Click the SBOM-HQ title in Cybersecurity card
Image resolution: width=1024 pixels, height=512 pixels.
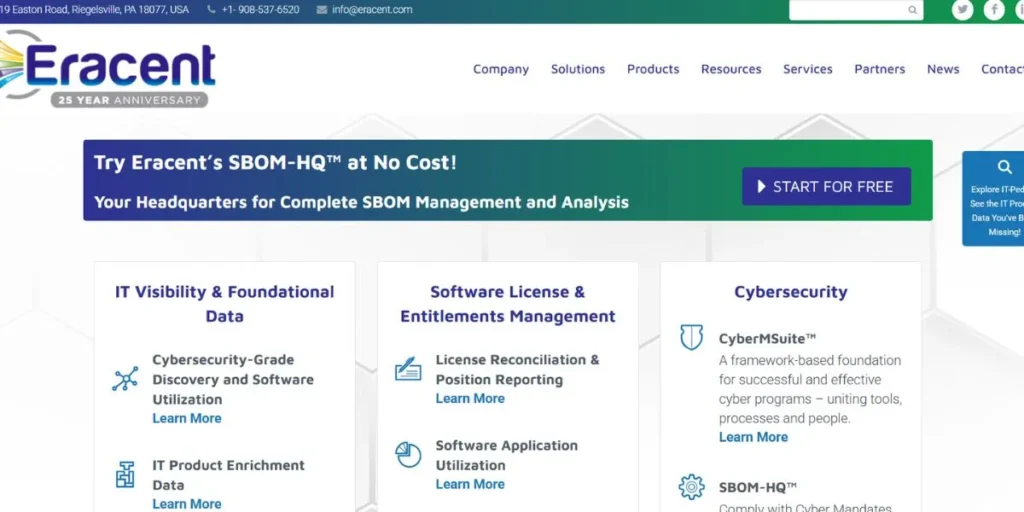pyautogui.click(x=758, y=487)
